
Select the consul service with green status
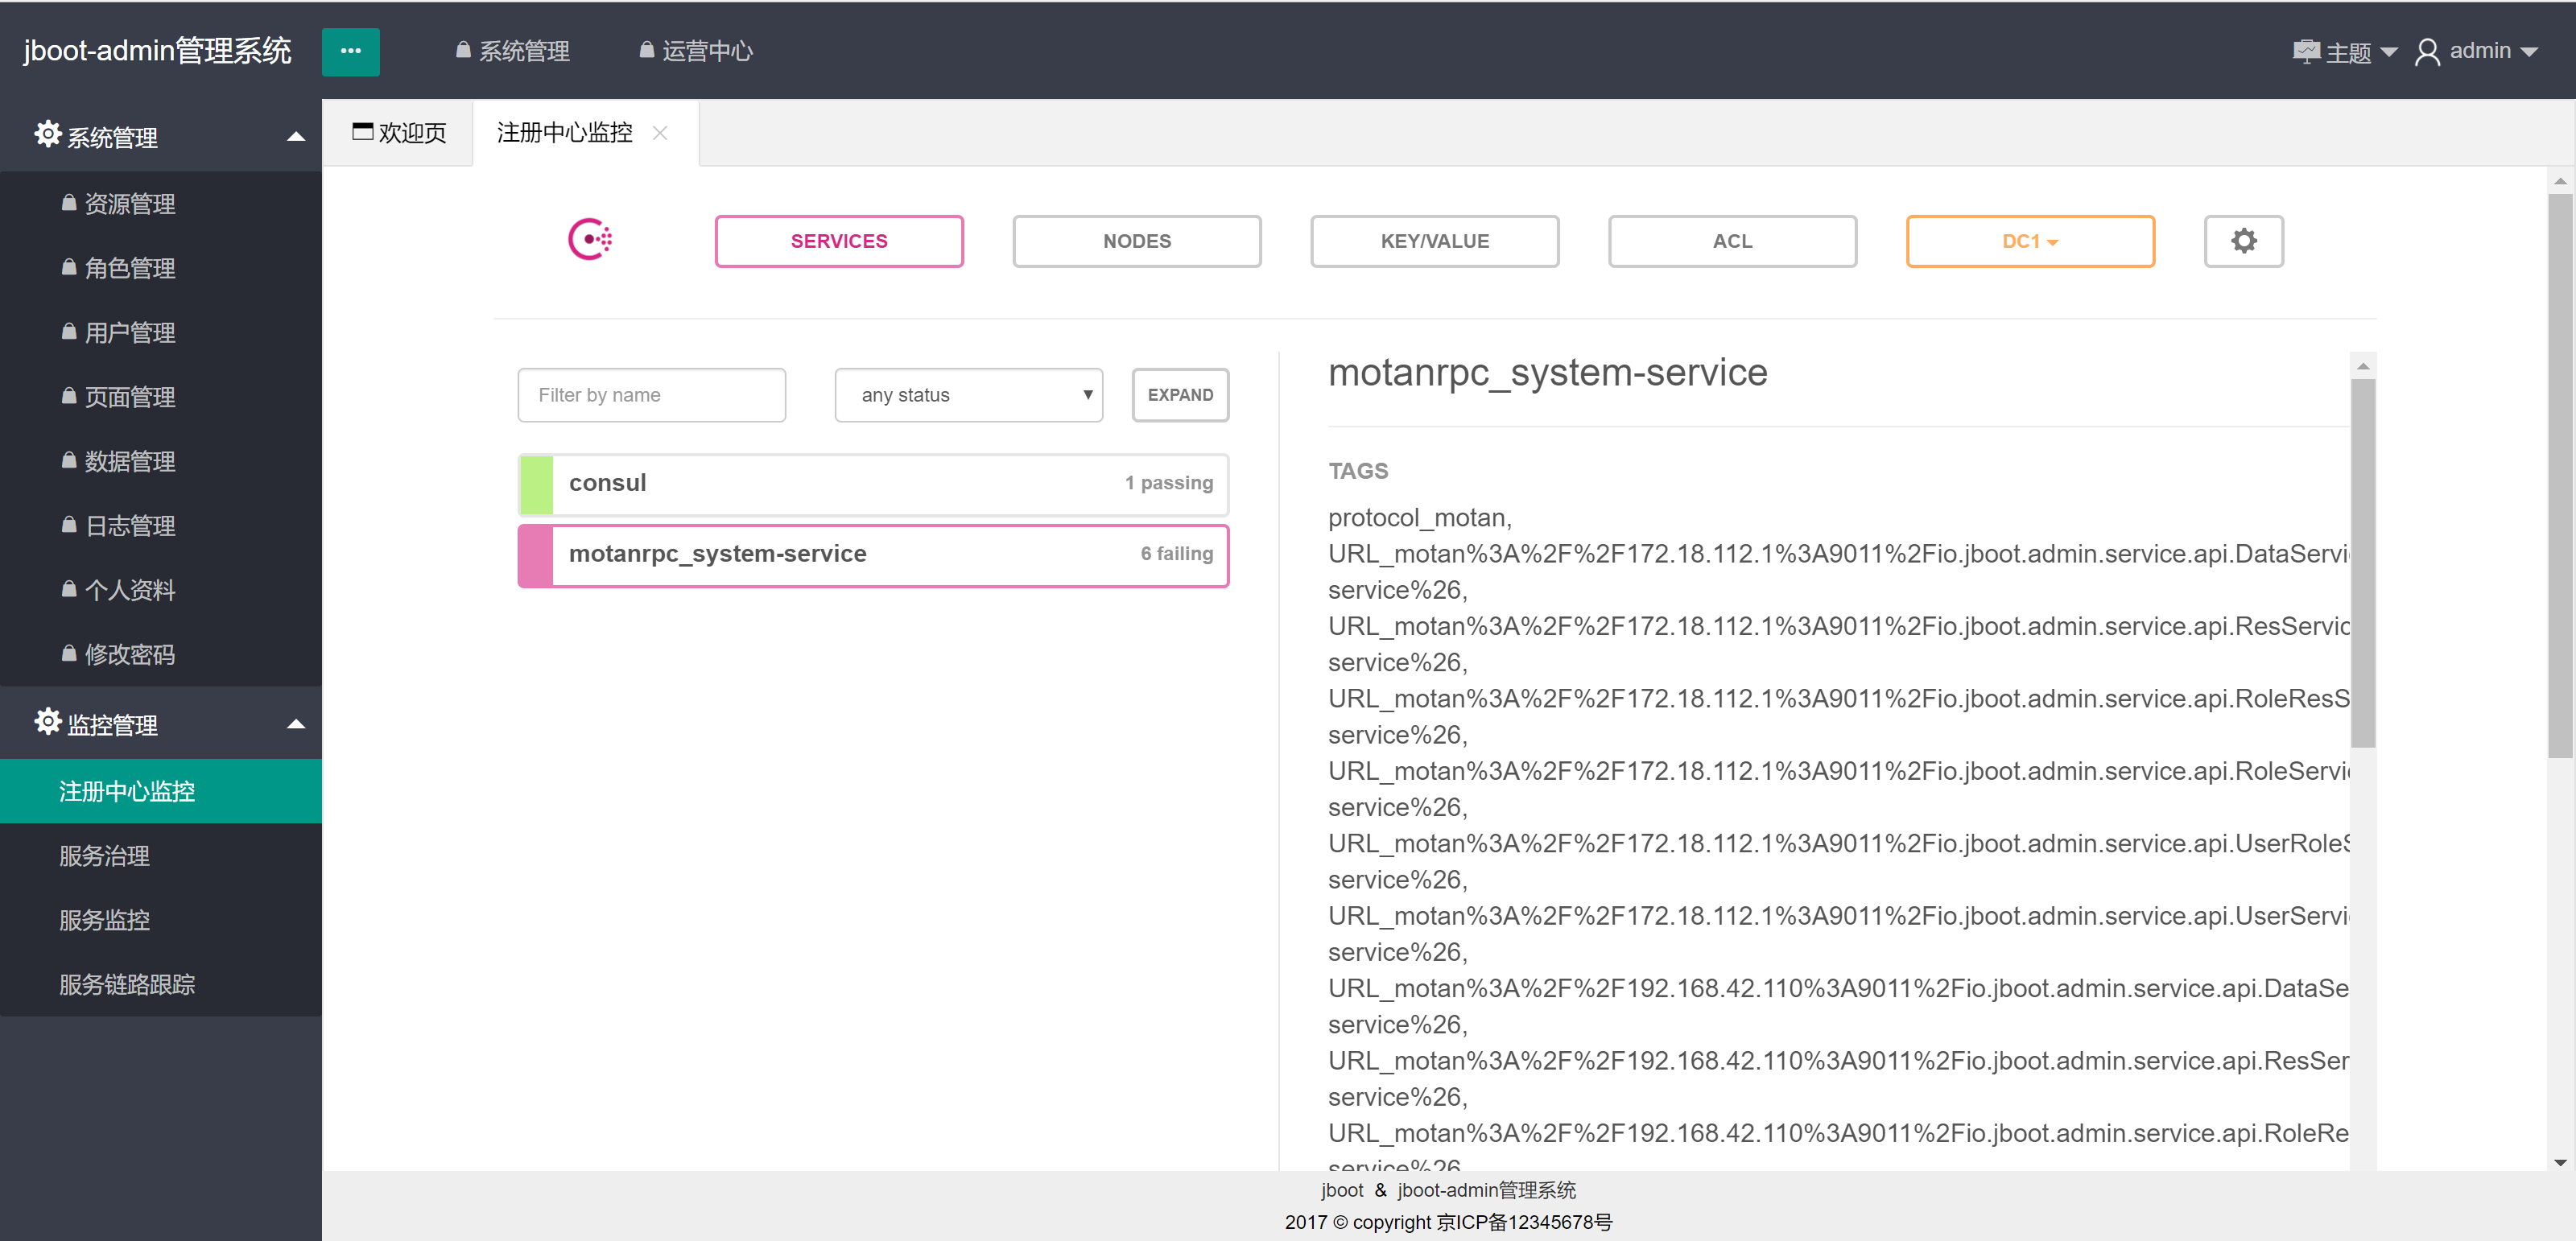(x=872, y=484)
